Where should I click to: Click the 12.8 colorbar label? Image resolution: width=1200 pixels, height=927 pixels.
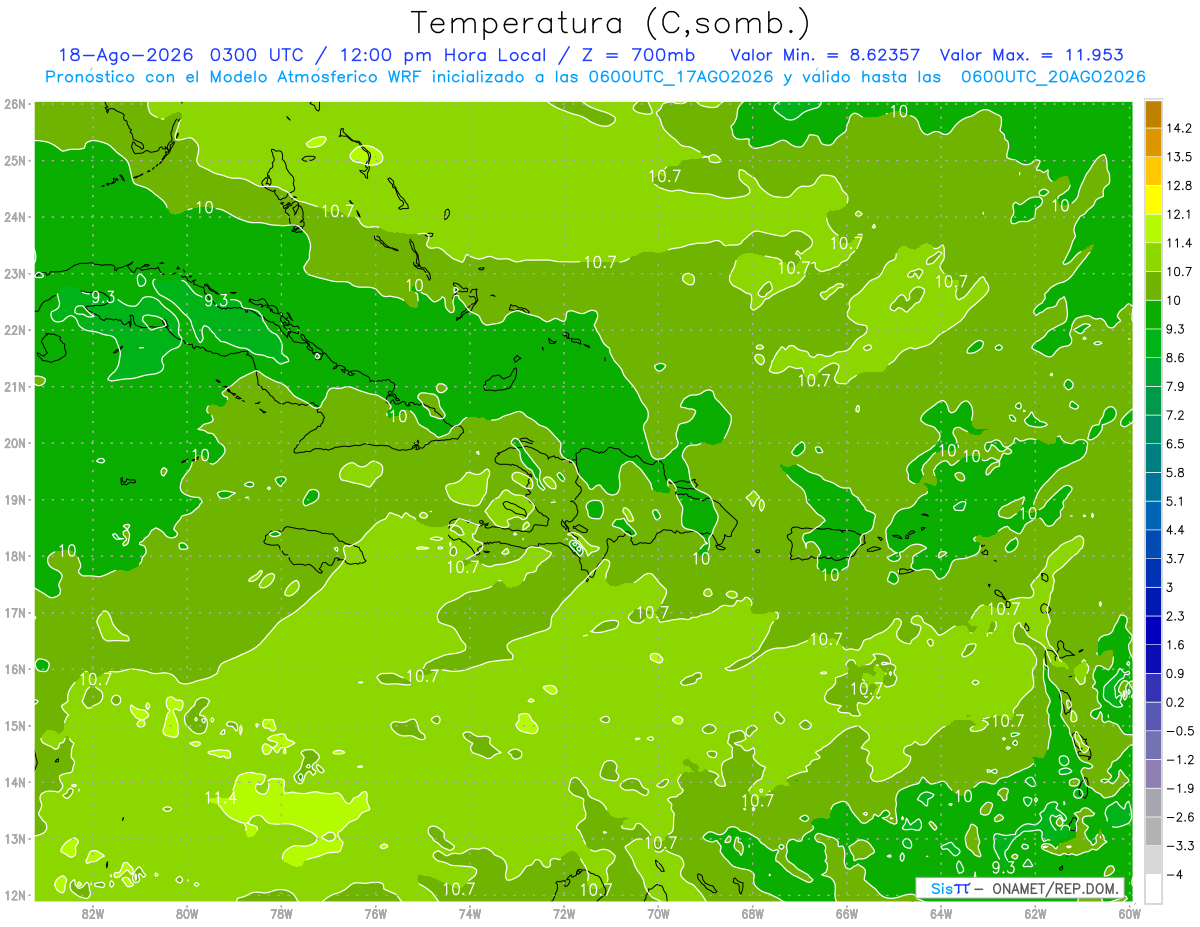pyautogui.click(x=1177, y=186)
